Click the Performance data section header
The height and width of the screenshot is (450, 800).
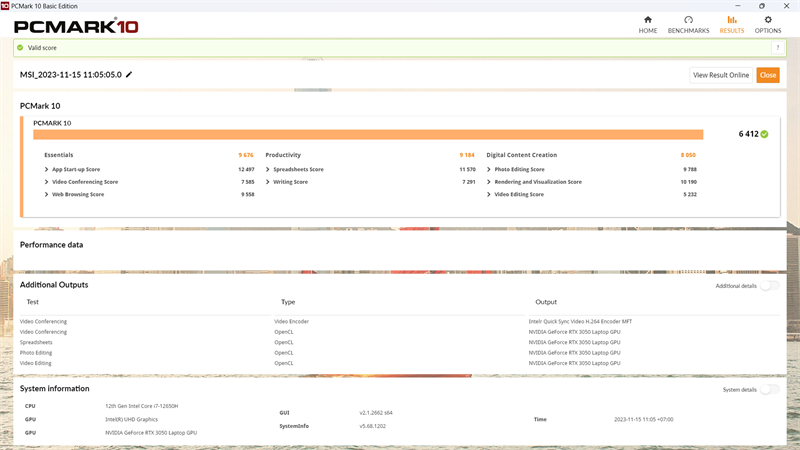point(52,244)
